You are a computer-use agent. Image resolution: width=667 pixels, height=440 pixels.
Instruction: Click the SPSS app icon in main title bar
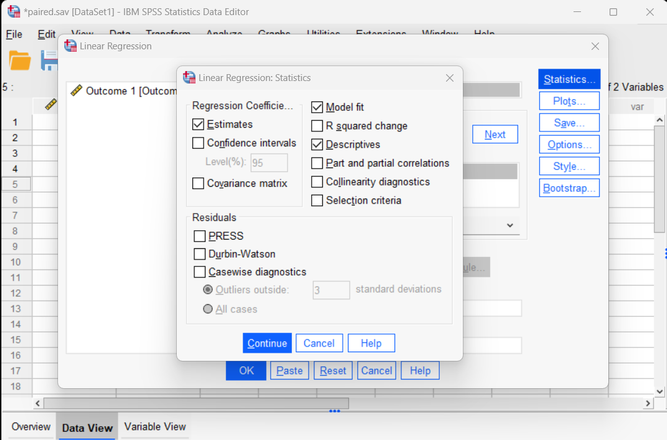(x=14, y=11)
